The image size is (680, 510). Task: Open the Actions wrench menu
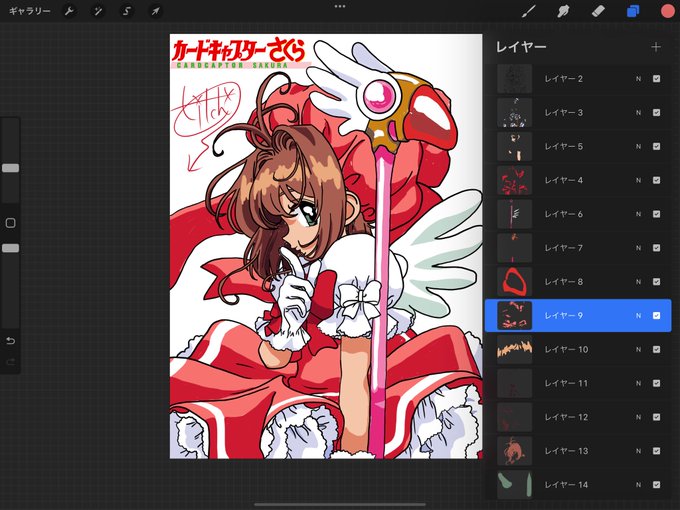(x=69, y=11)
